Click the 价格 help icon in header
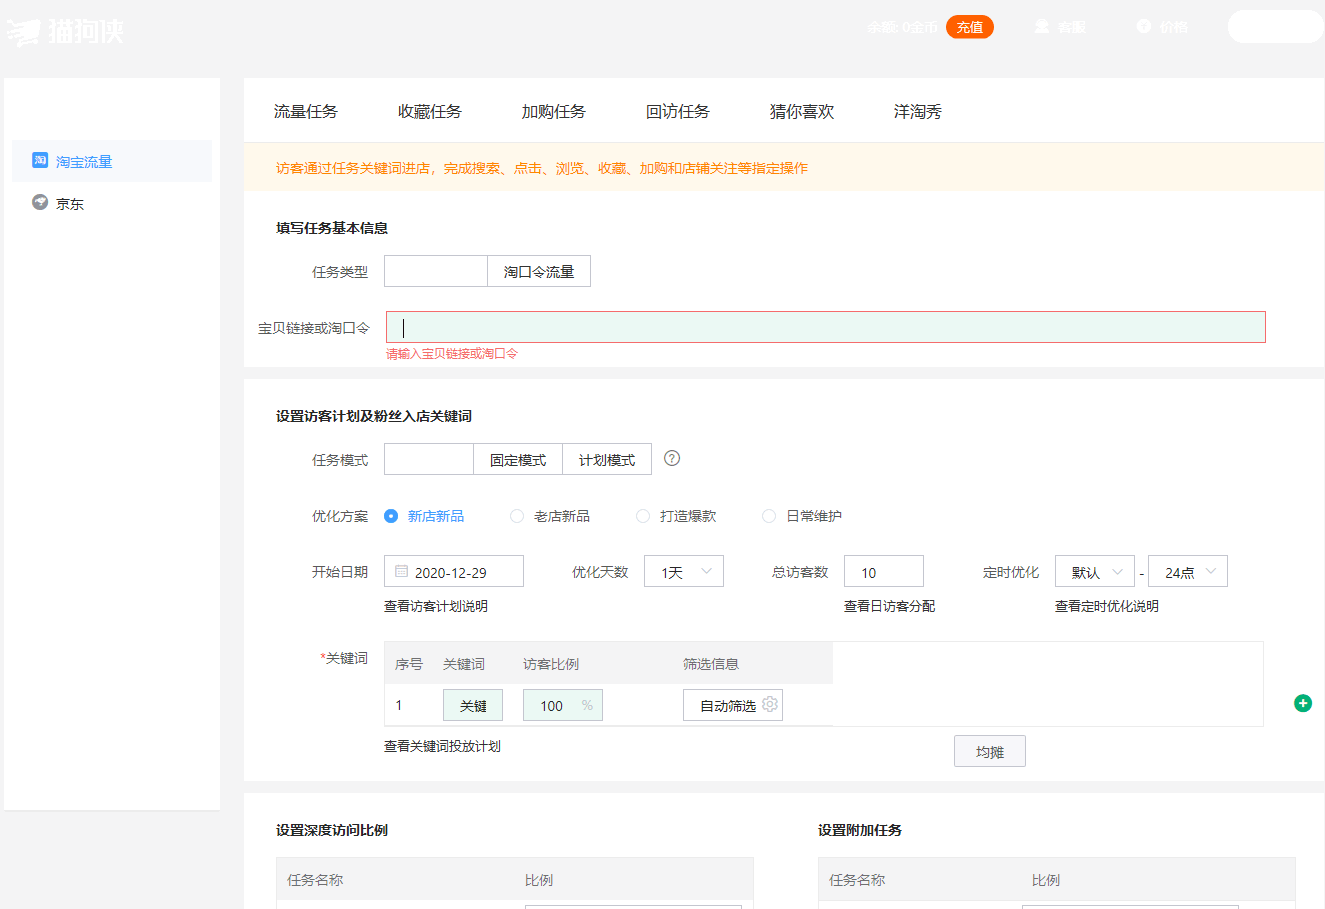 (x=1144, y=27)
